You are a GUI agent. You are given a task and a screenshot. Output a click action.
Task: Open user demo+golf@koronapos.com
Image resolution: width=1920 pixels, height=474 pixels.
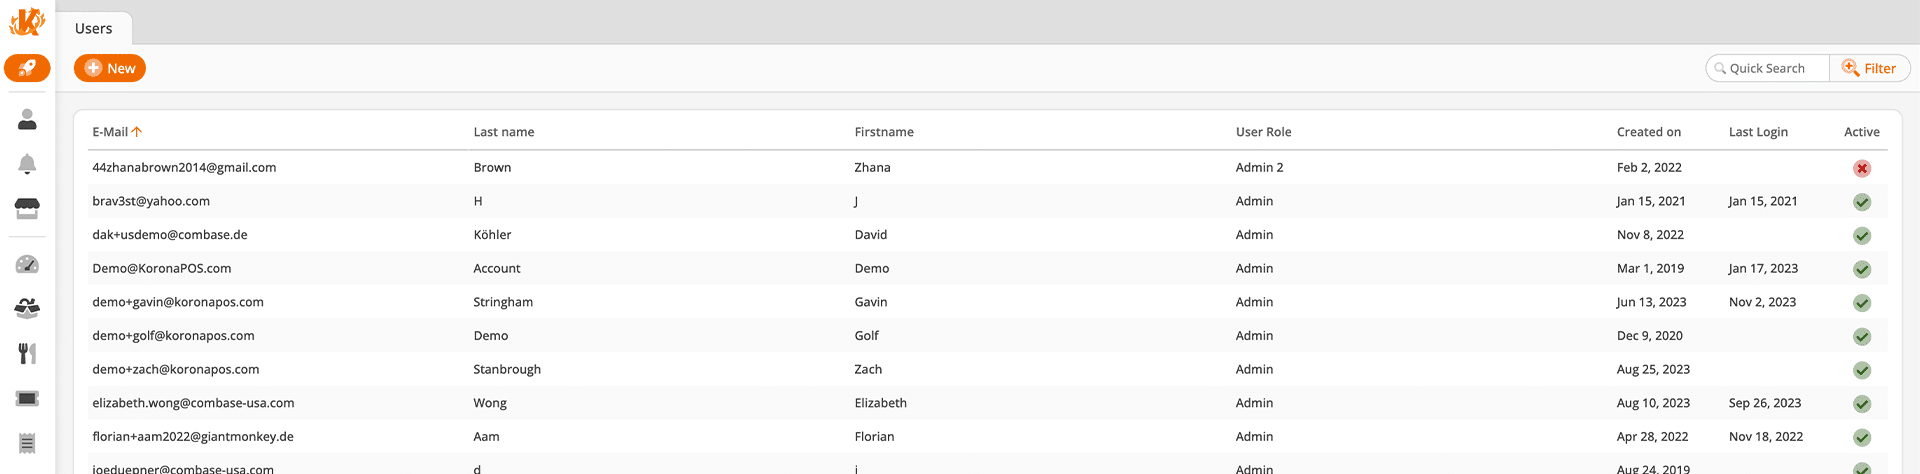pyautogui.click(x=173, y=336)
